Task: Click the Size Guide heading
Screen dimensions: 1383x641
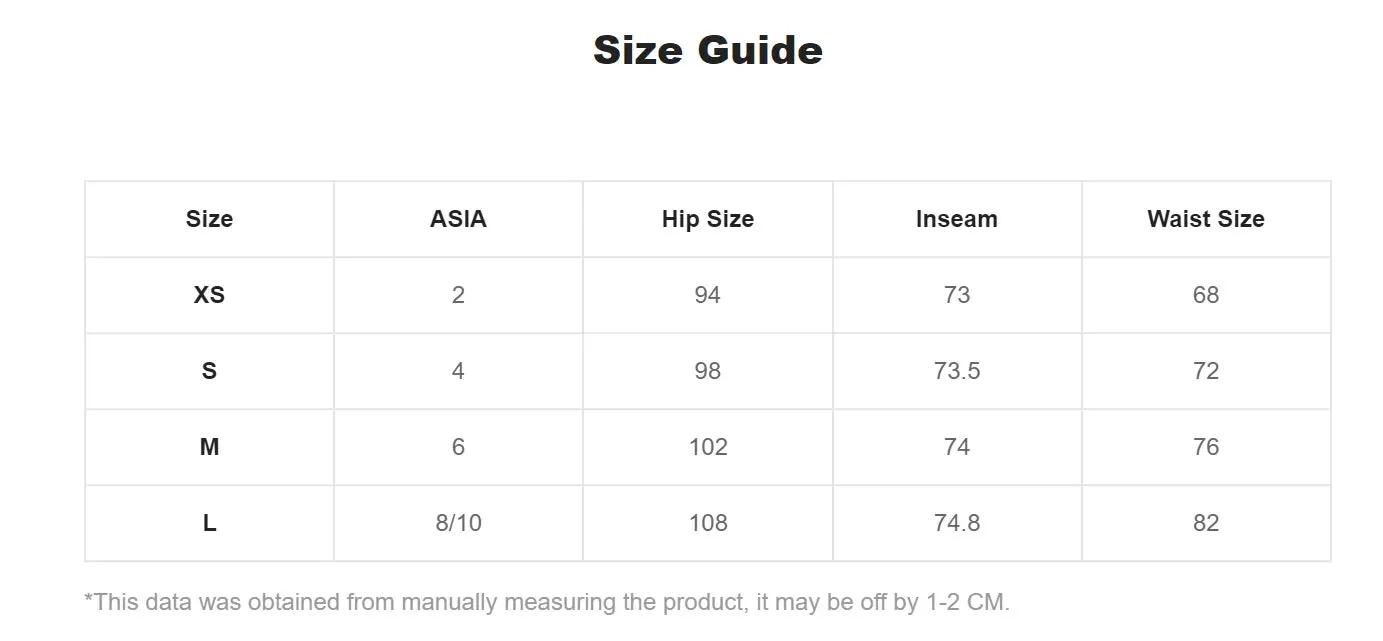Action: point(708,50)
